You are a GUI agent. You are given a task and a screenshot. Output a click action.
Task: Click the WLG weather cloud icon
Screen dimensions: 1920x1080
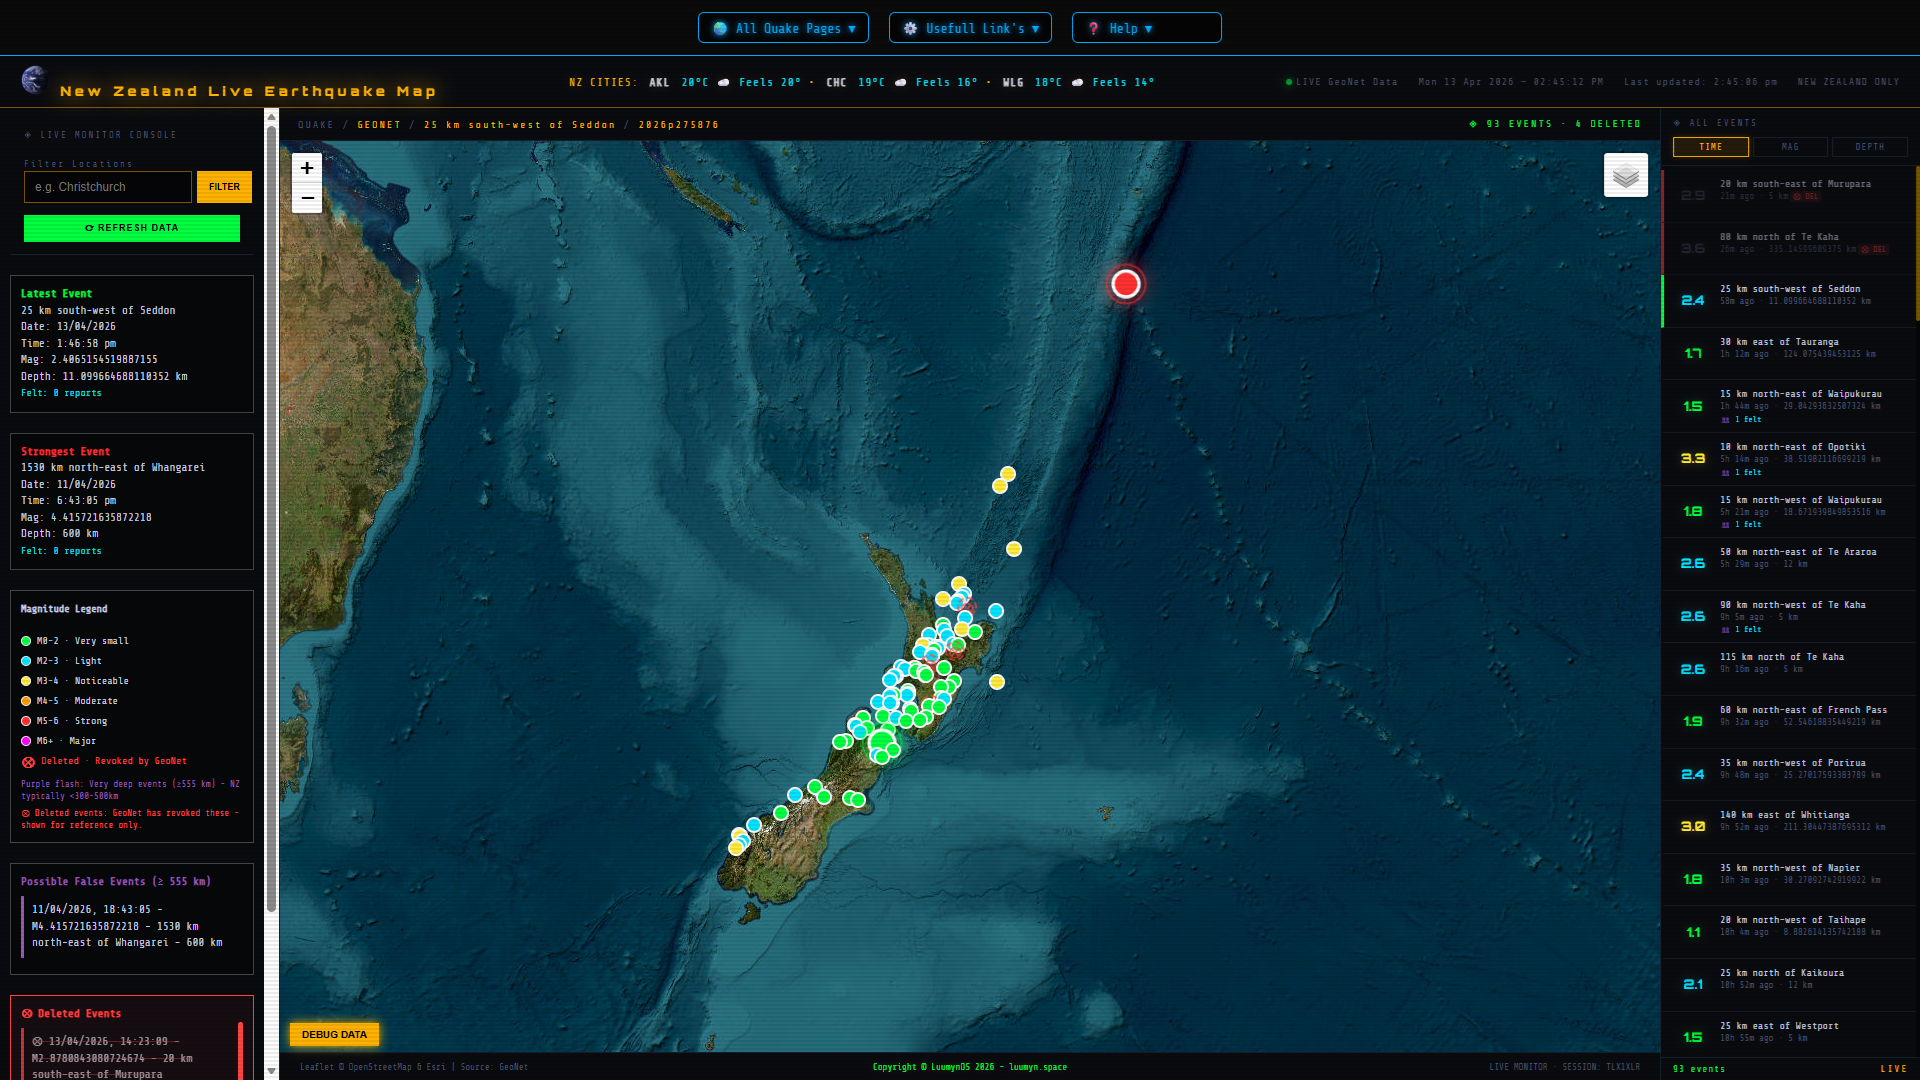tap(1077, 83)
